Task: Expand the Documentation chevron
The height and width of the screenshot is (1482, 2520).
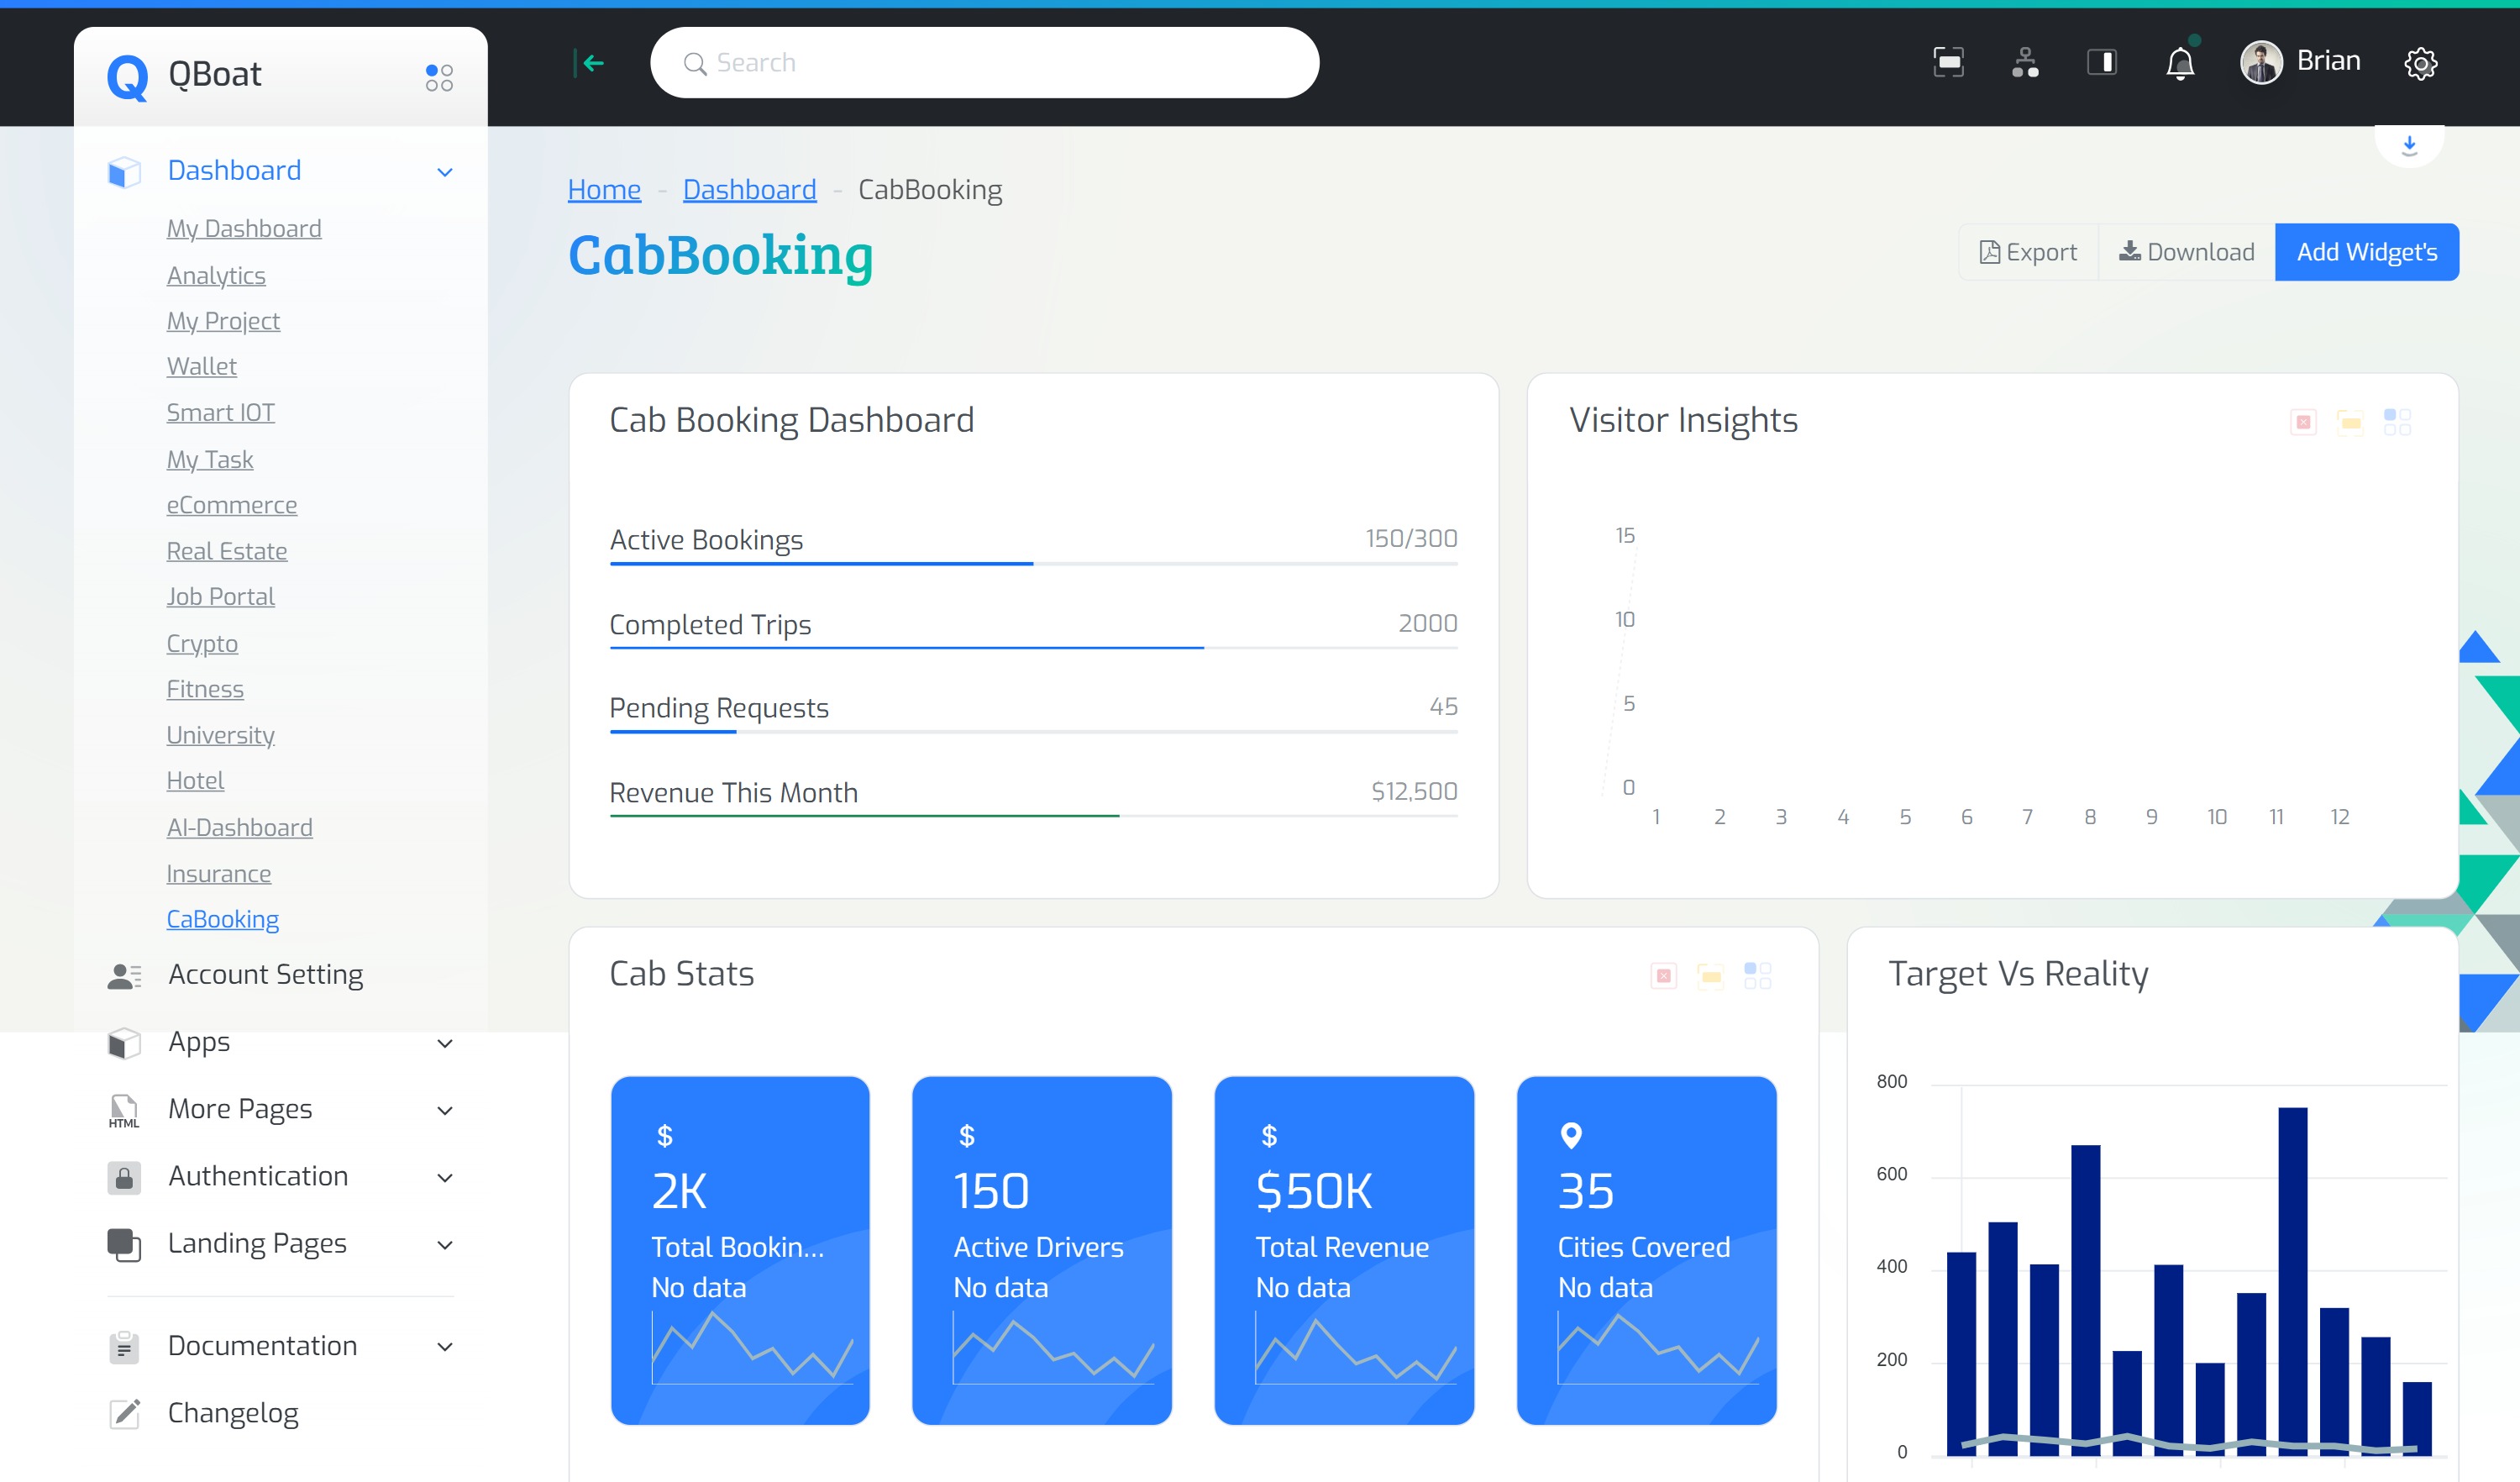Action: point(445,1346)
